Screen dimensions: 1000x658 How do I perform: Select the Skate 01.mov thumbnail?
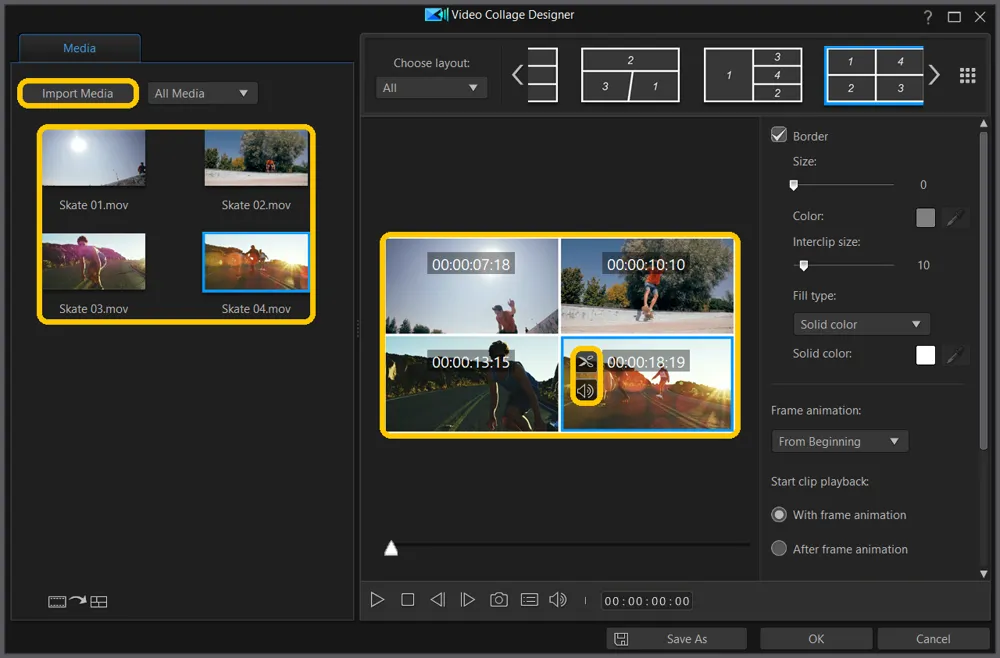click(x=94, y=158)
